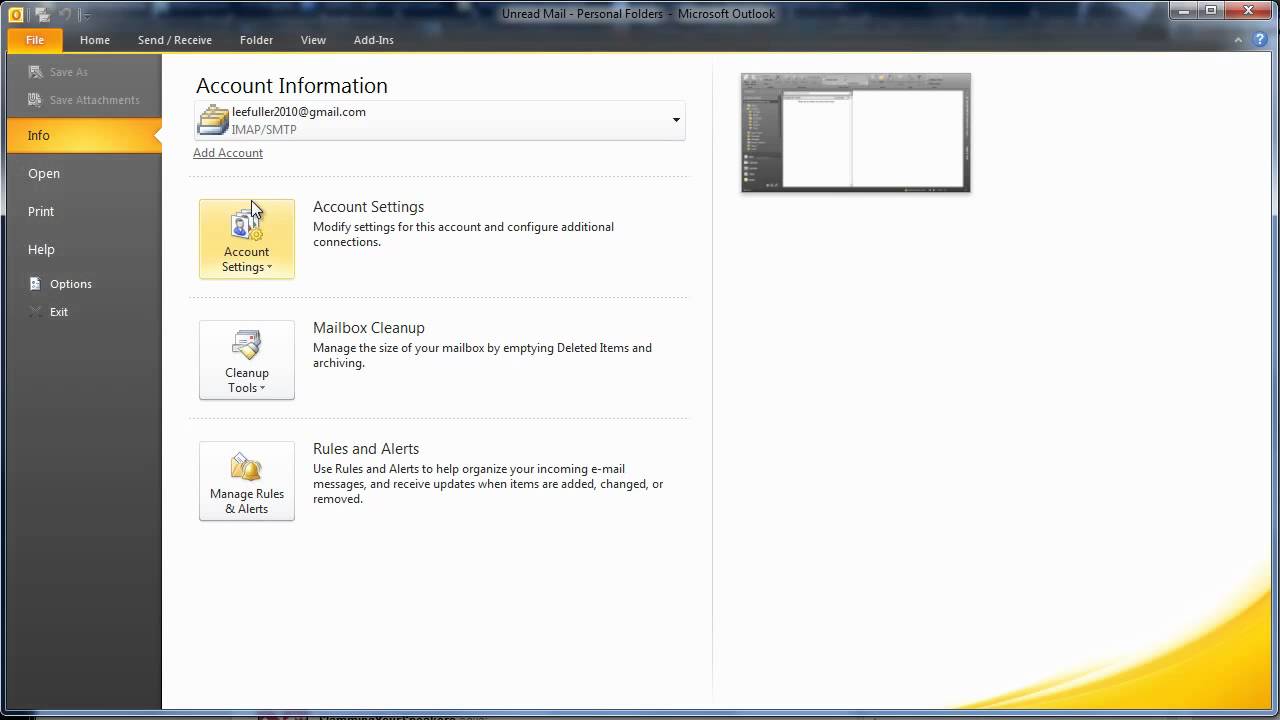
Task: Click the Outlook window preview thumbnail
Action: (x=856, y=132)
